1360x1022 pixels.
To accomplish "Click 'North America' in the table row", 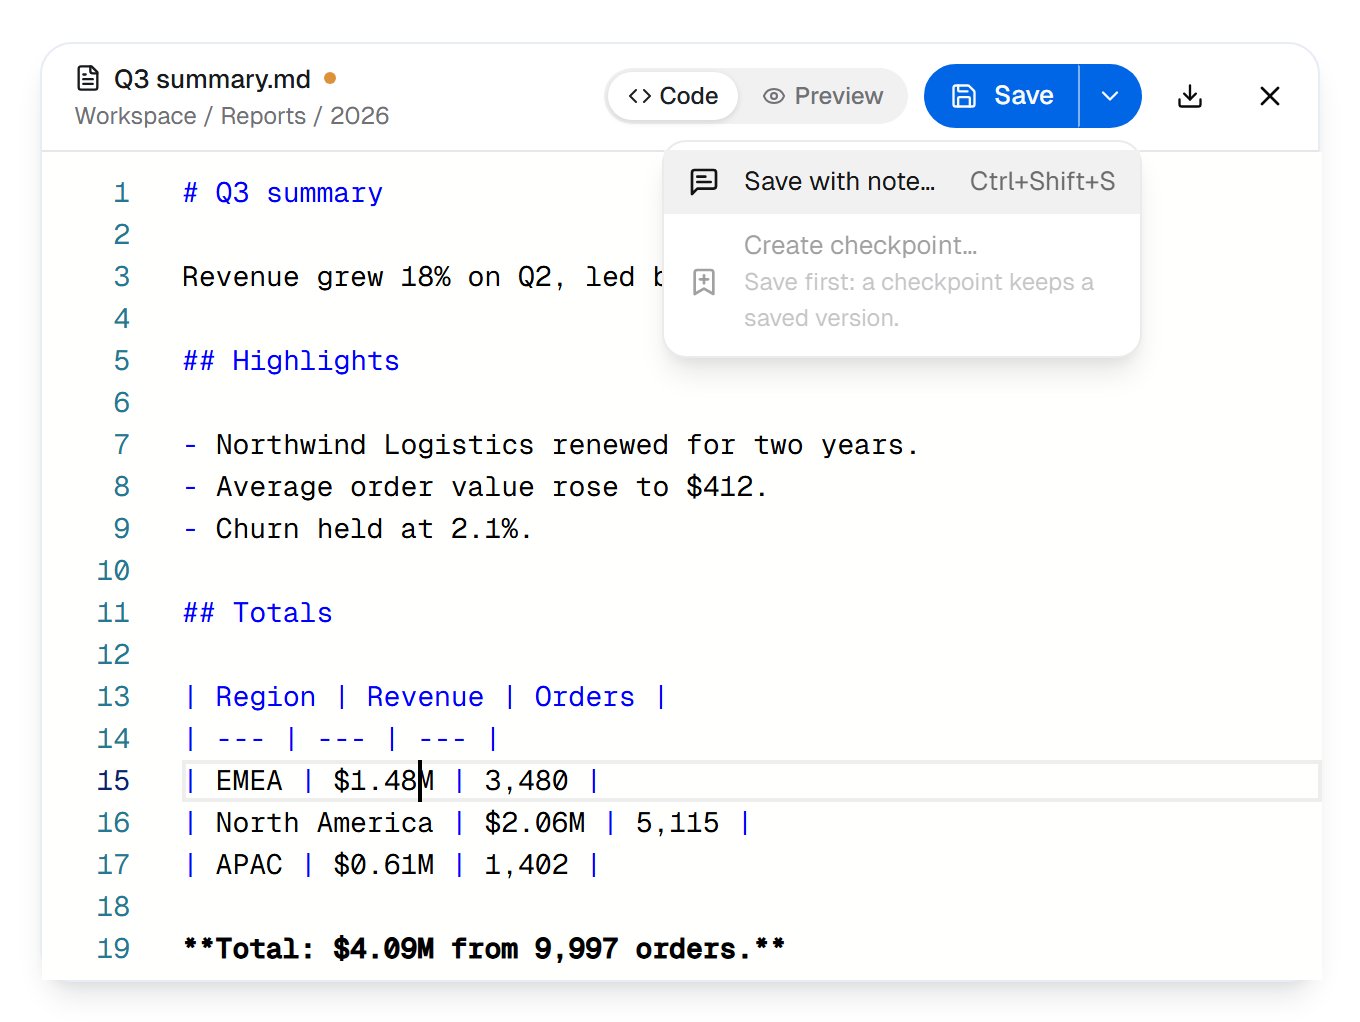I will point(324,823).
